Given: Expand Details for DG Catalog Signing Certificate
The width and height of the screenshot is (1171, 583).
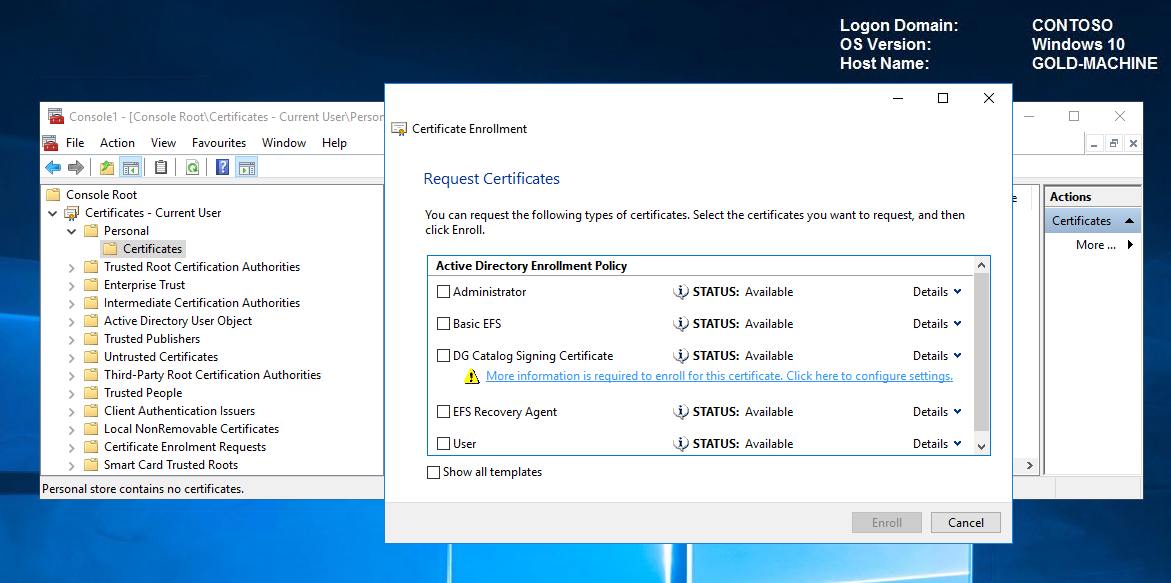Looking at the screenshot, I should [937, 356].
